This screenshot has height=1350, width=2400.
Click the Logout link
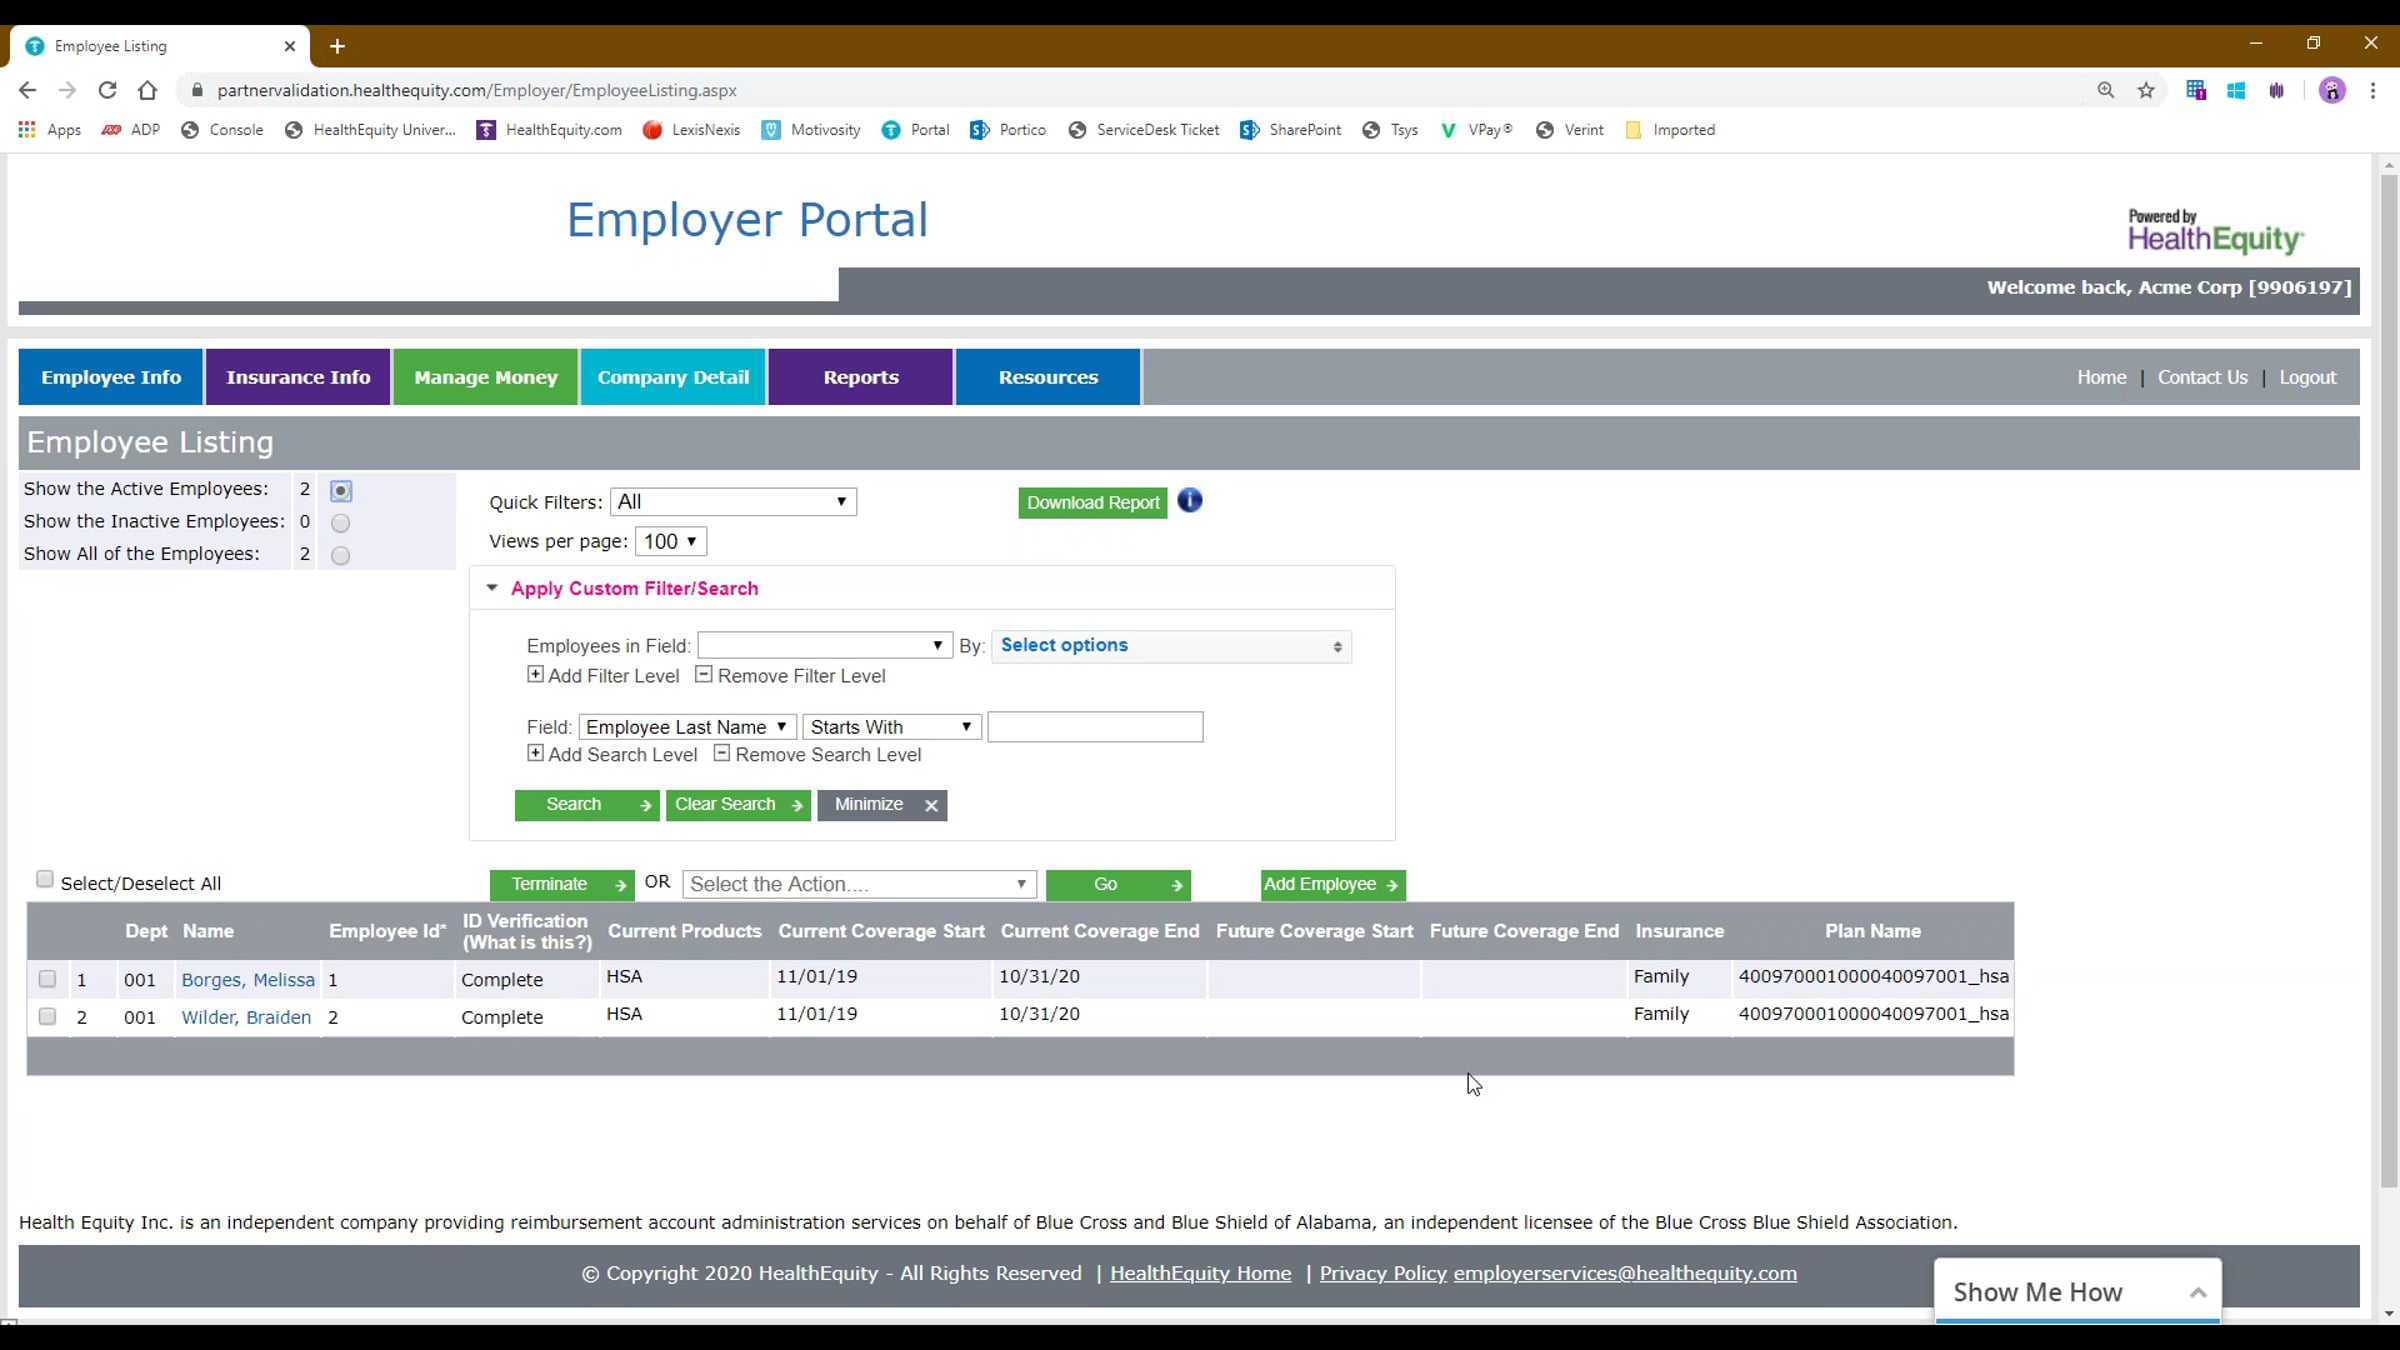(x=2308, y=377)
